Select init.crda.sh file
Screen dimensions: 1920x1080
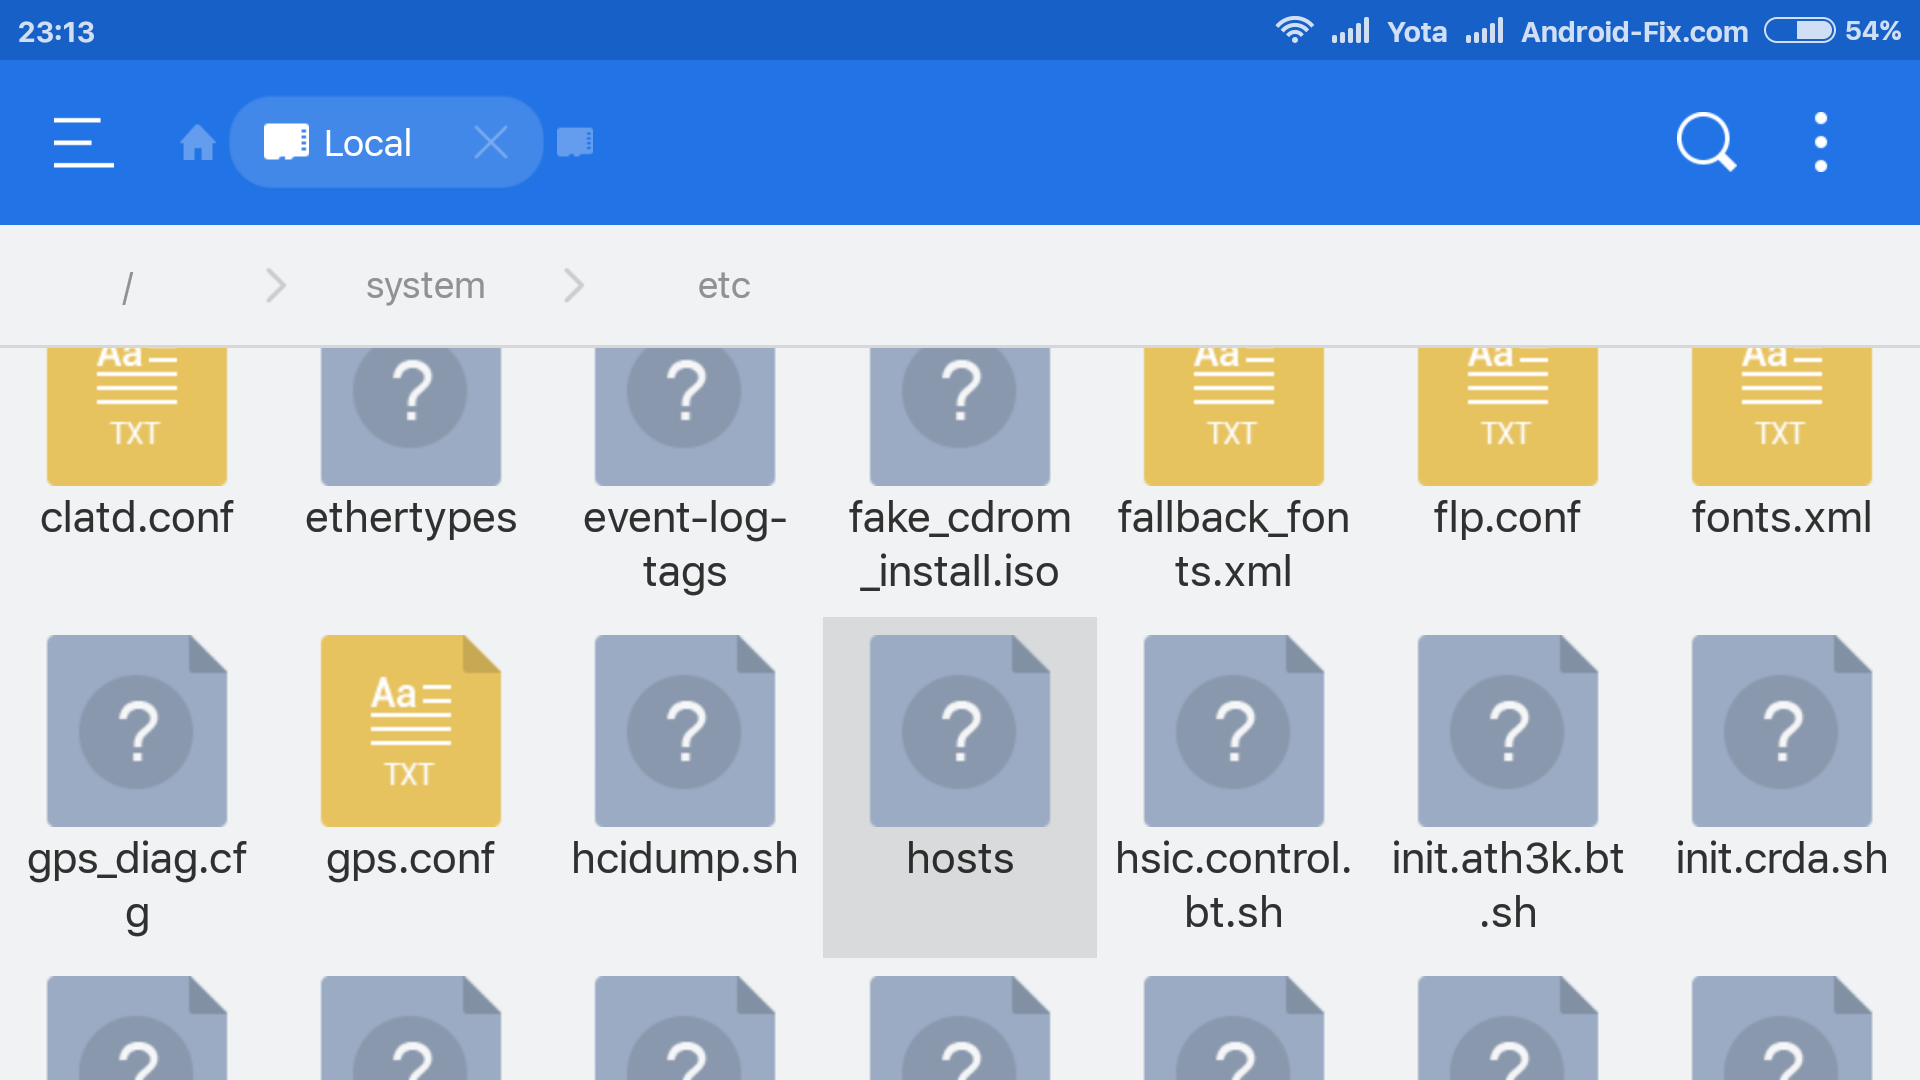coord(1781,760)
